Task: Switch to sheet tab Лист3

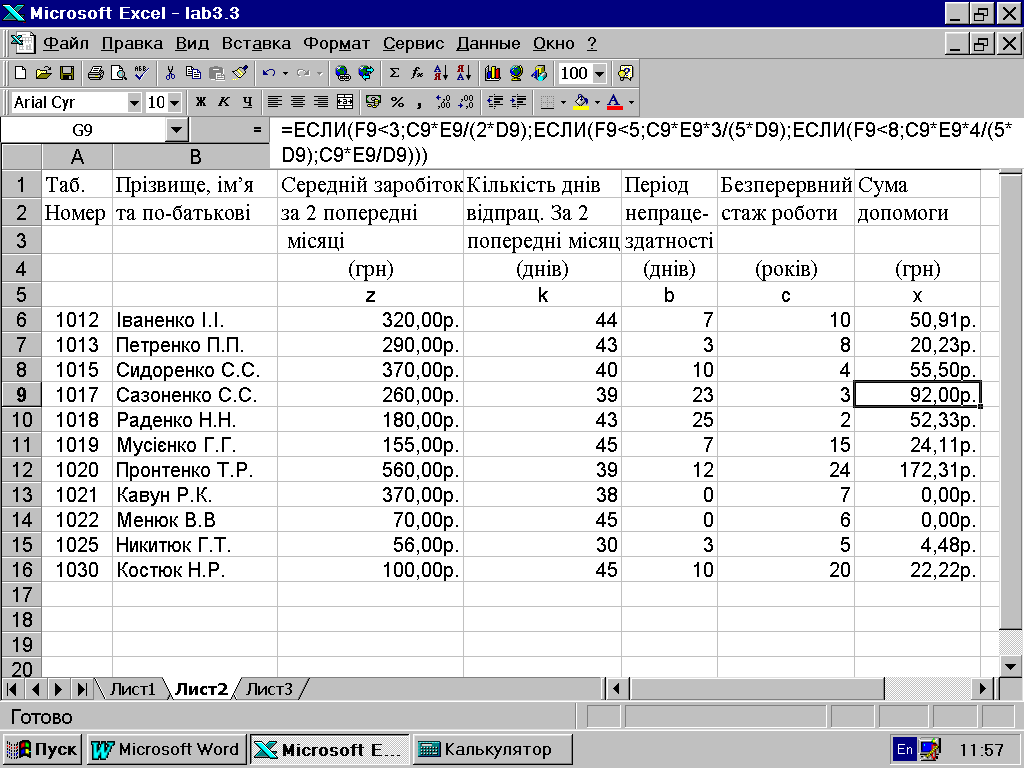Action: (269, 689)
